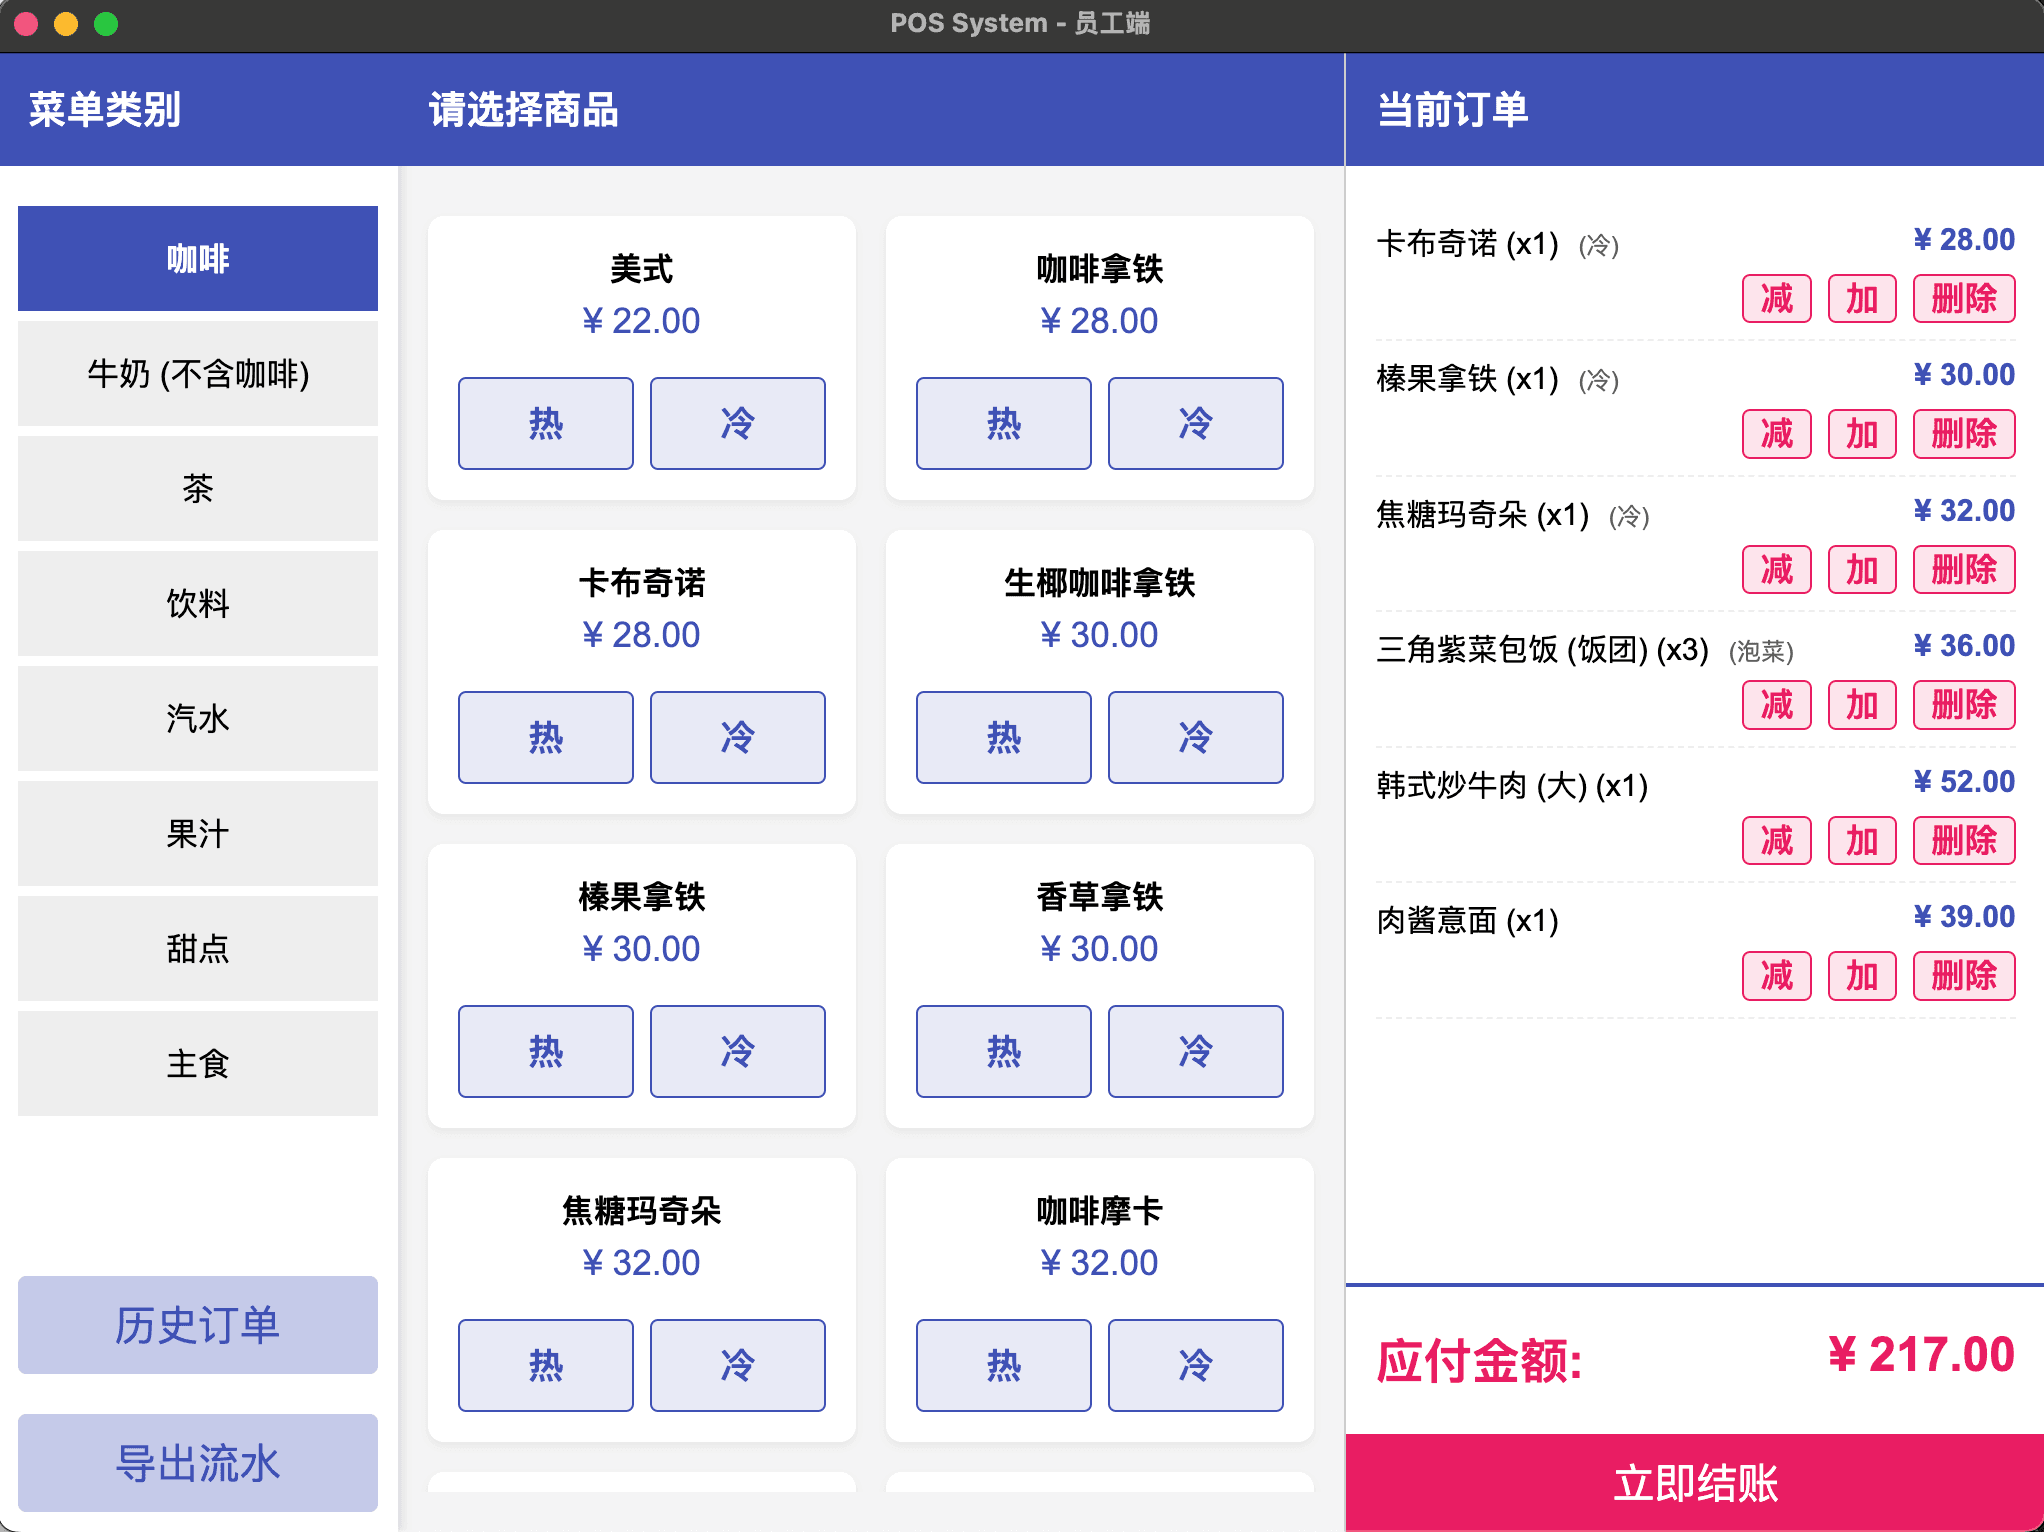
Task: Select the 冷 option for 咖啡拿铁
Action: (1196, 423)
